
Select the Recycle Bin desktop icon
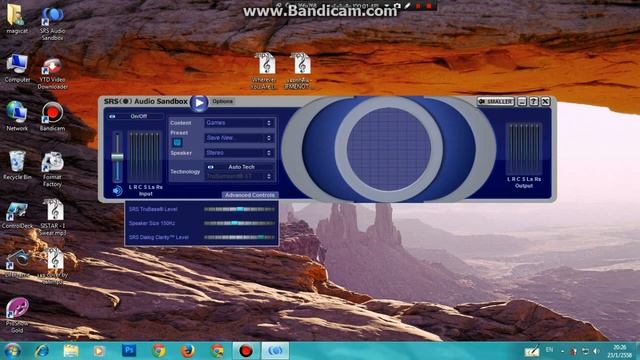click(17, 165)
